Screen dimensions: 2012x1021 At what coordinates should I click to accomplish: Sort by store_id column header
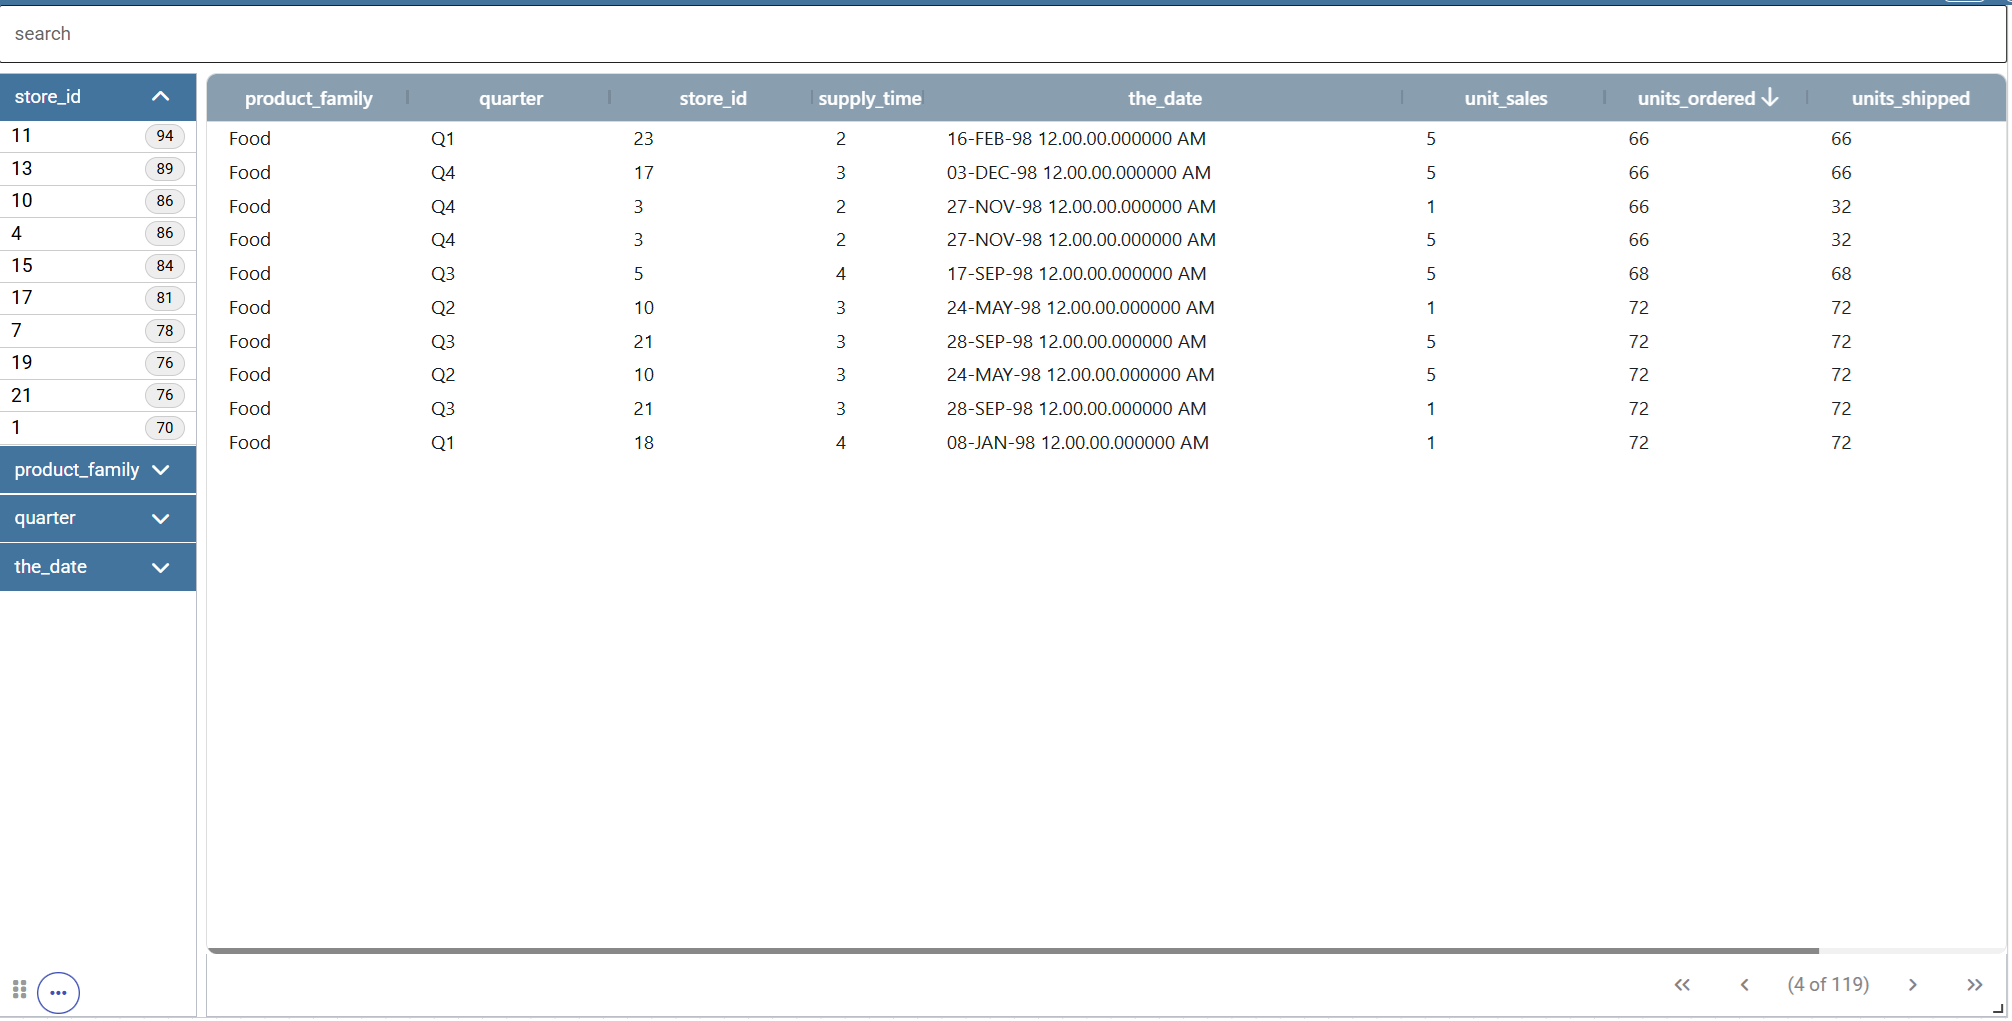713,98
